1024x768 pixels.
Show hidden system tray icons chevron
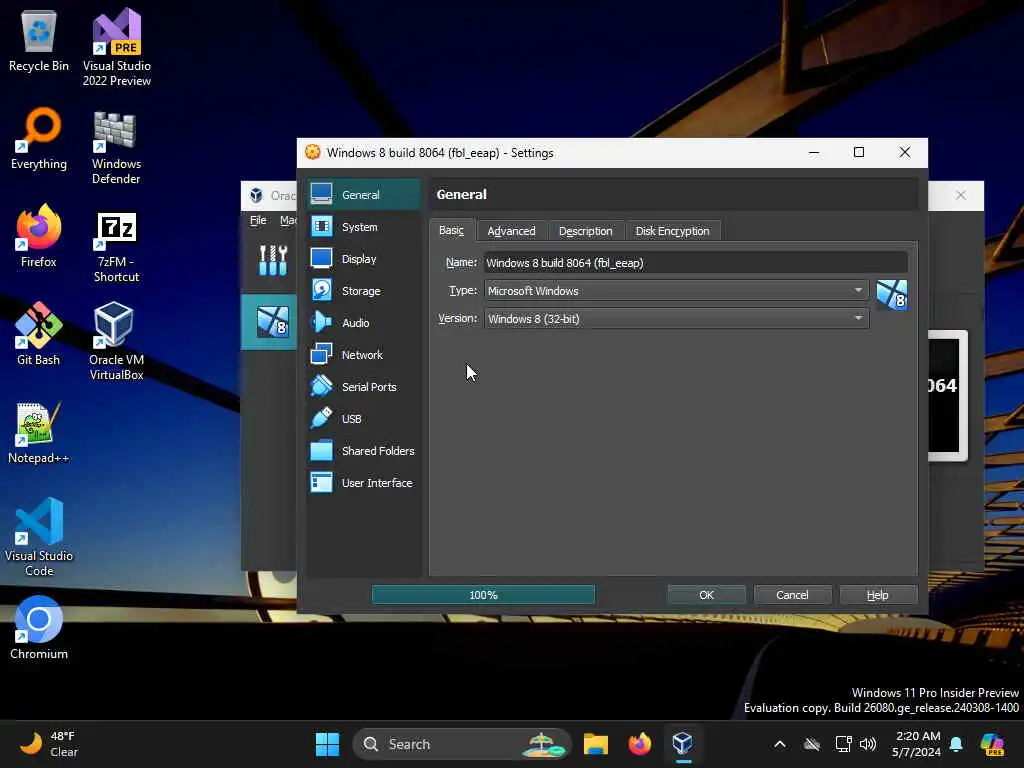tap(780, 744)
